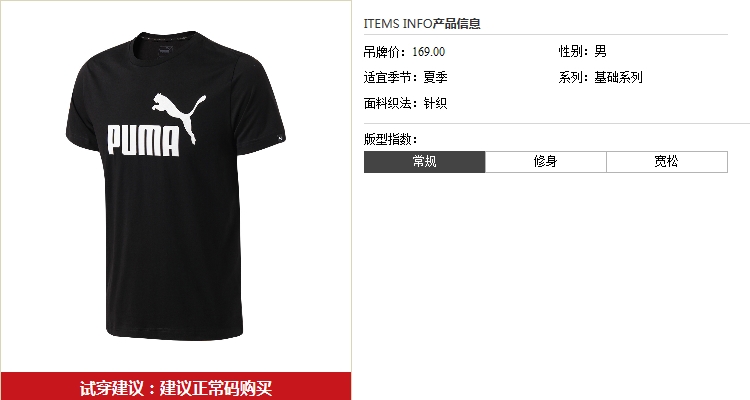Click the small puma logo on sleeve
Image resolution: width=750 pixels, height=400 pixels.
[281, 138]
